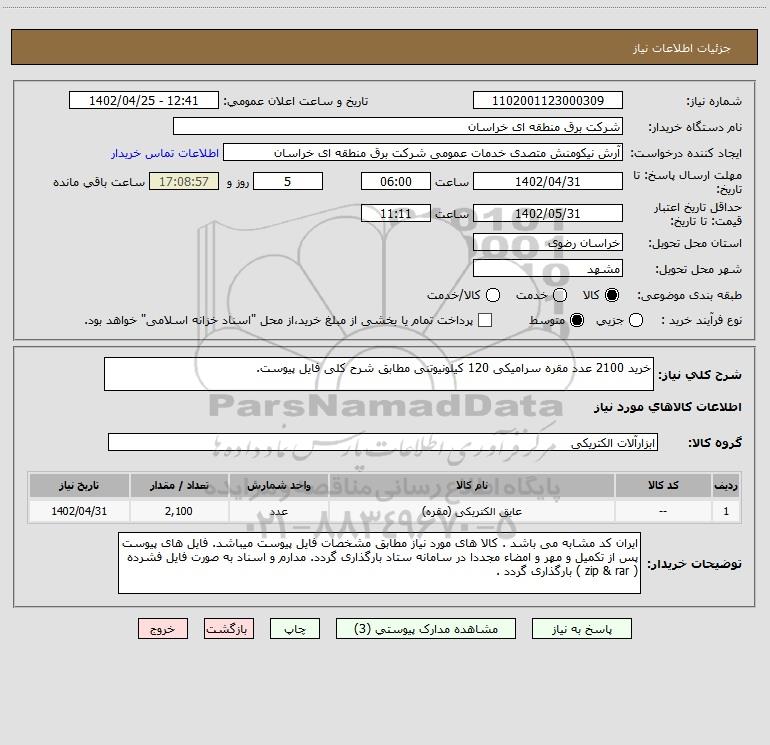Click the remaining time 17:08:57 field
The width and height of the screenshot is (770, 745).
pyautogui.click(x=184, y=181)
